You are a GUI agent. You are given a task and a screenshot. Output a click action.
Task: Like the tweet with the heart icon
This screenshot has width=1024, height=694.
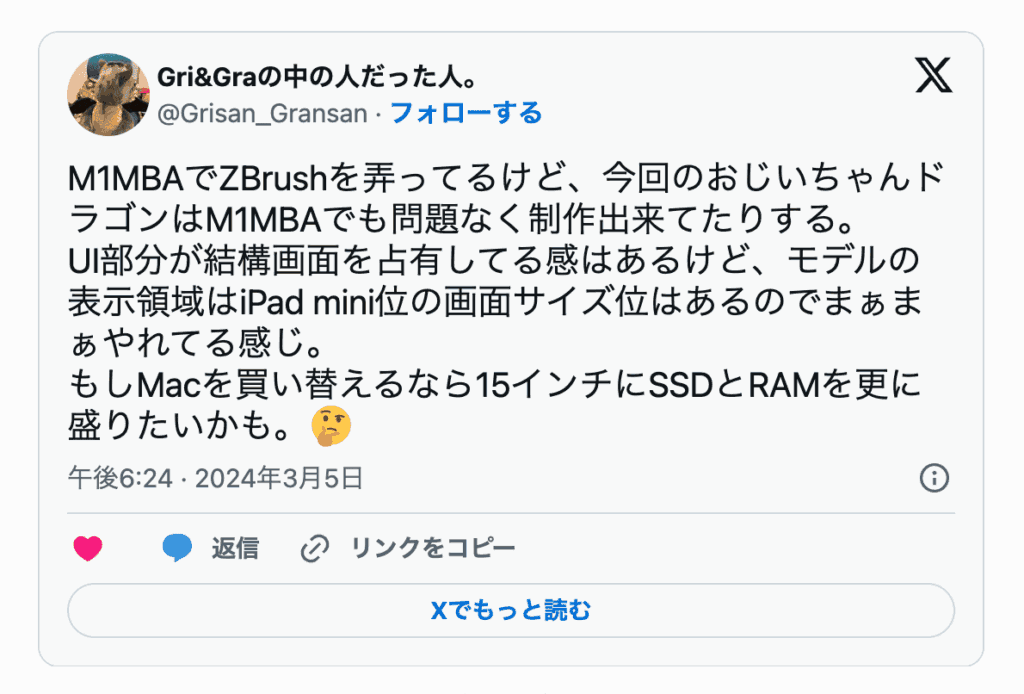(88, 548)
